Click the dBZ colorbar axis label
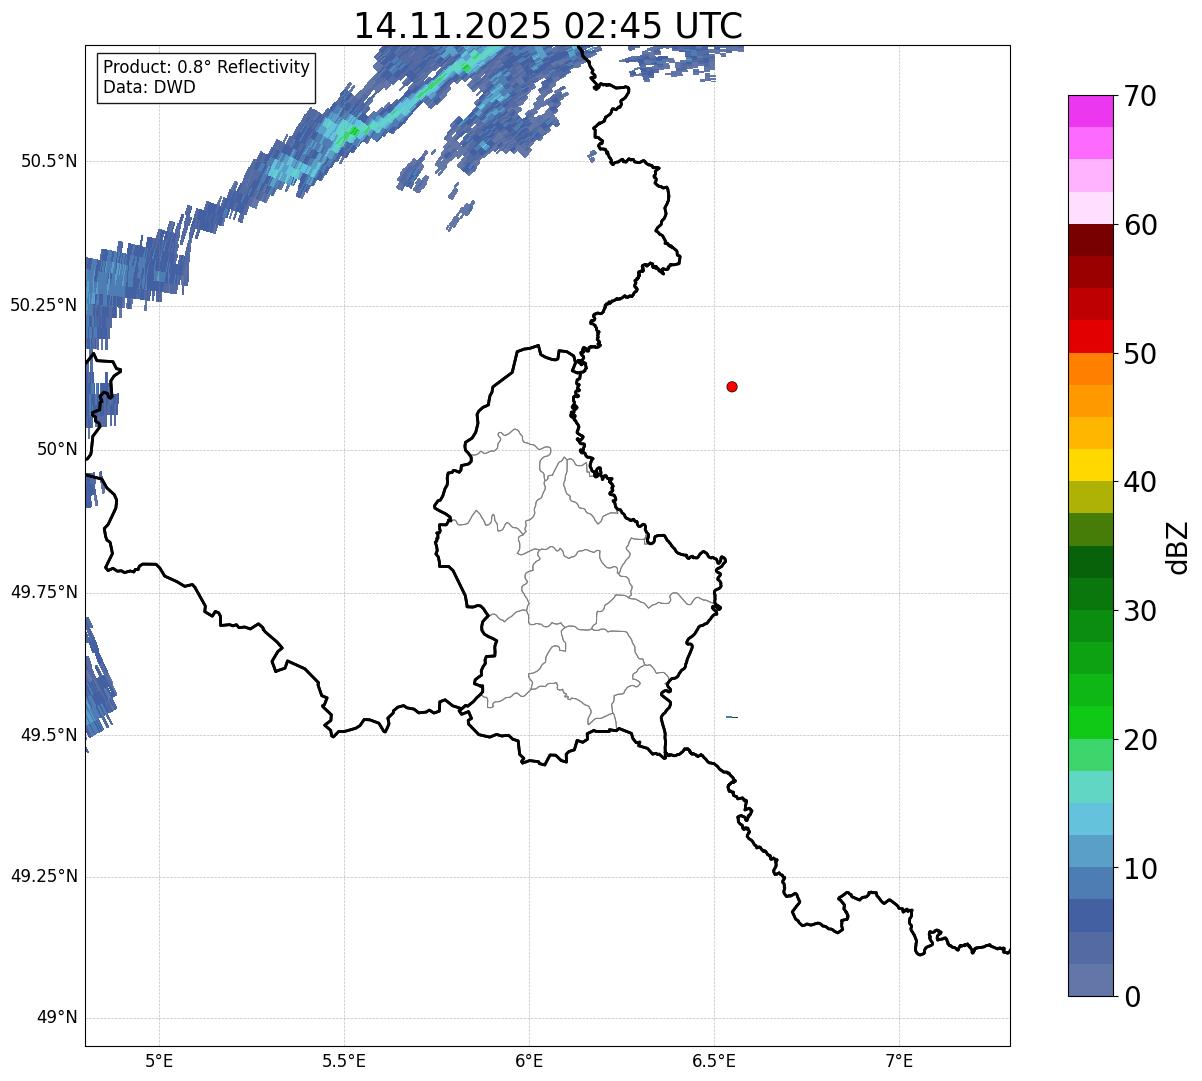 [1178, 547]
